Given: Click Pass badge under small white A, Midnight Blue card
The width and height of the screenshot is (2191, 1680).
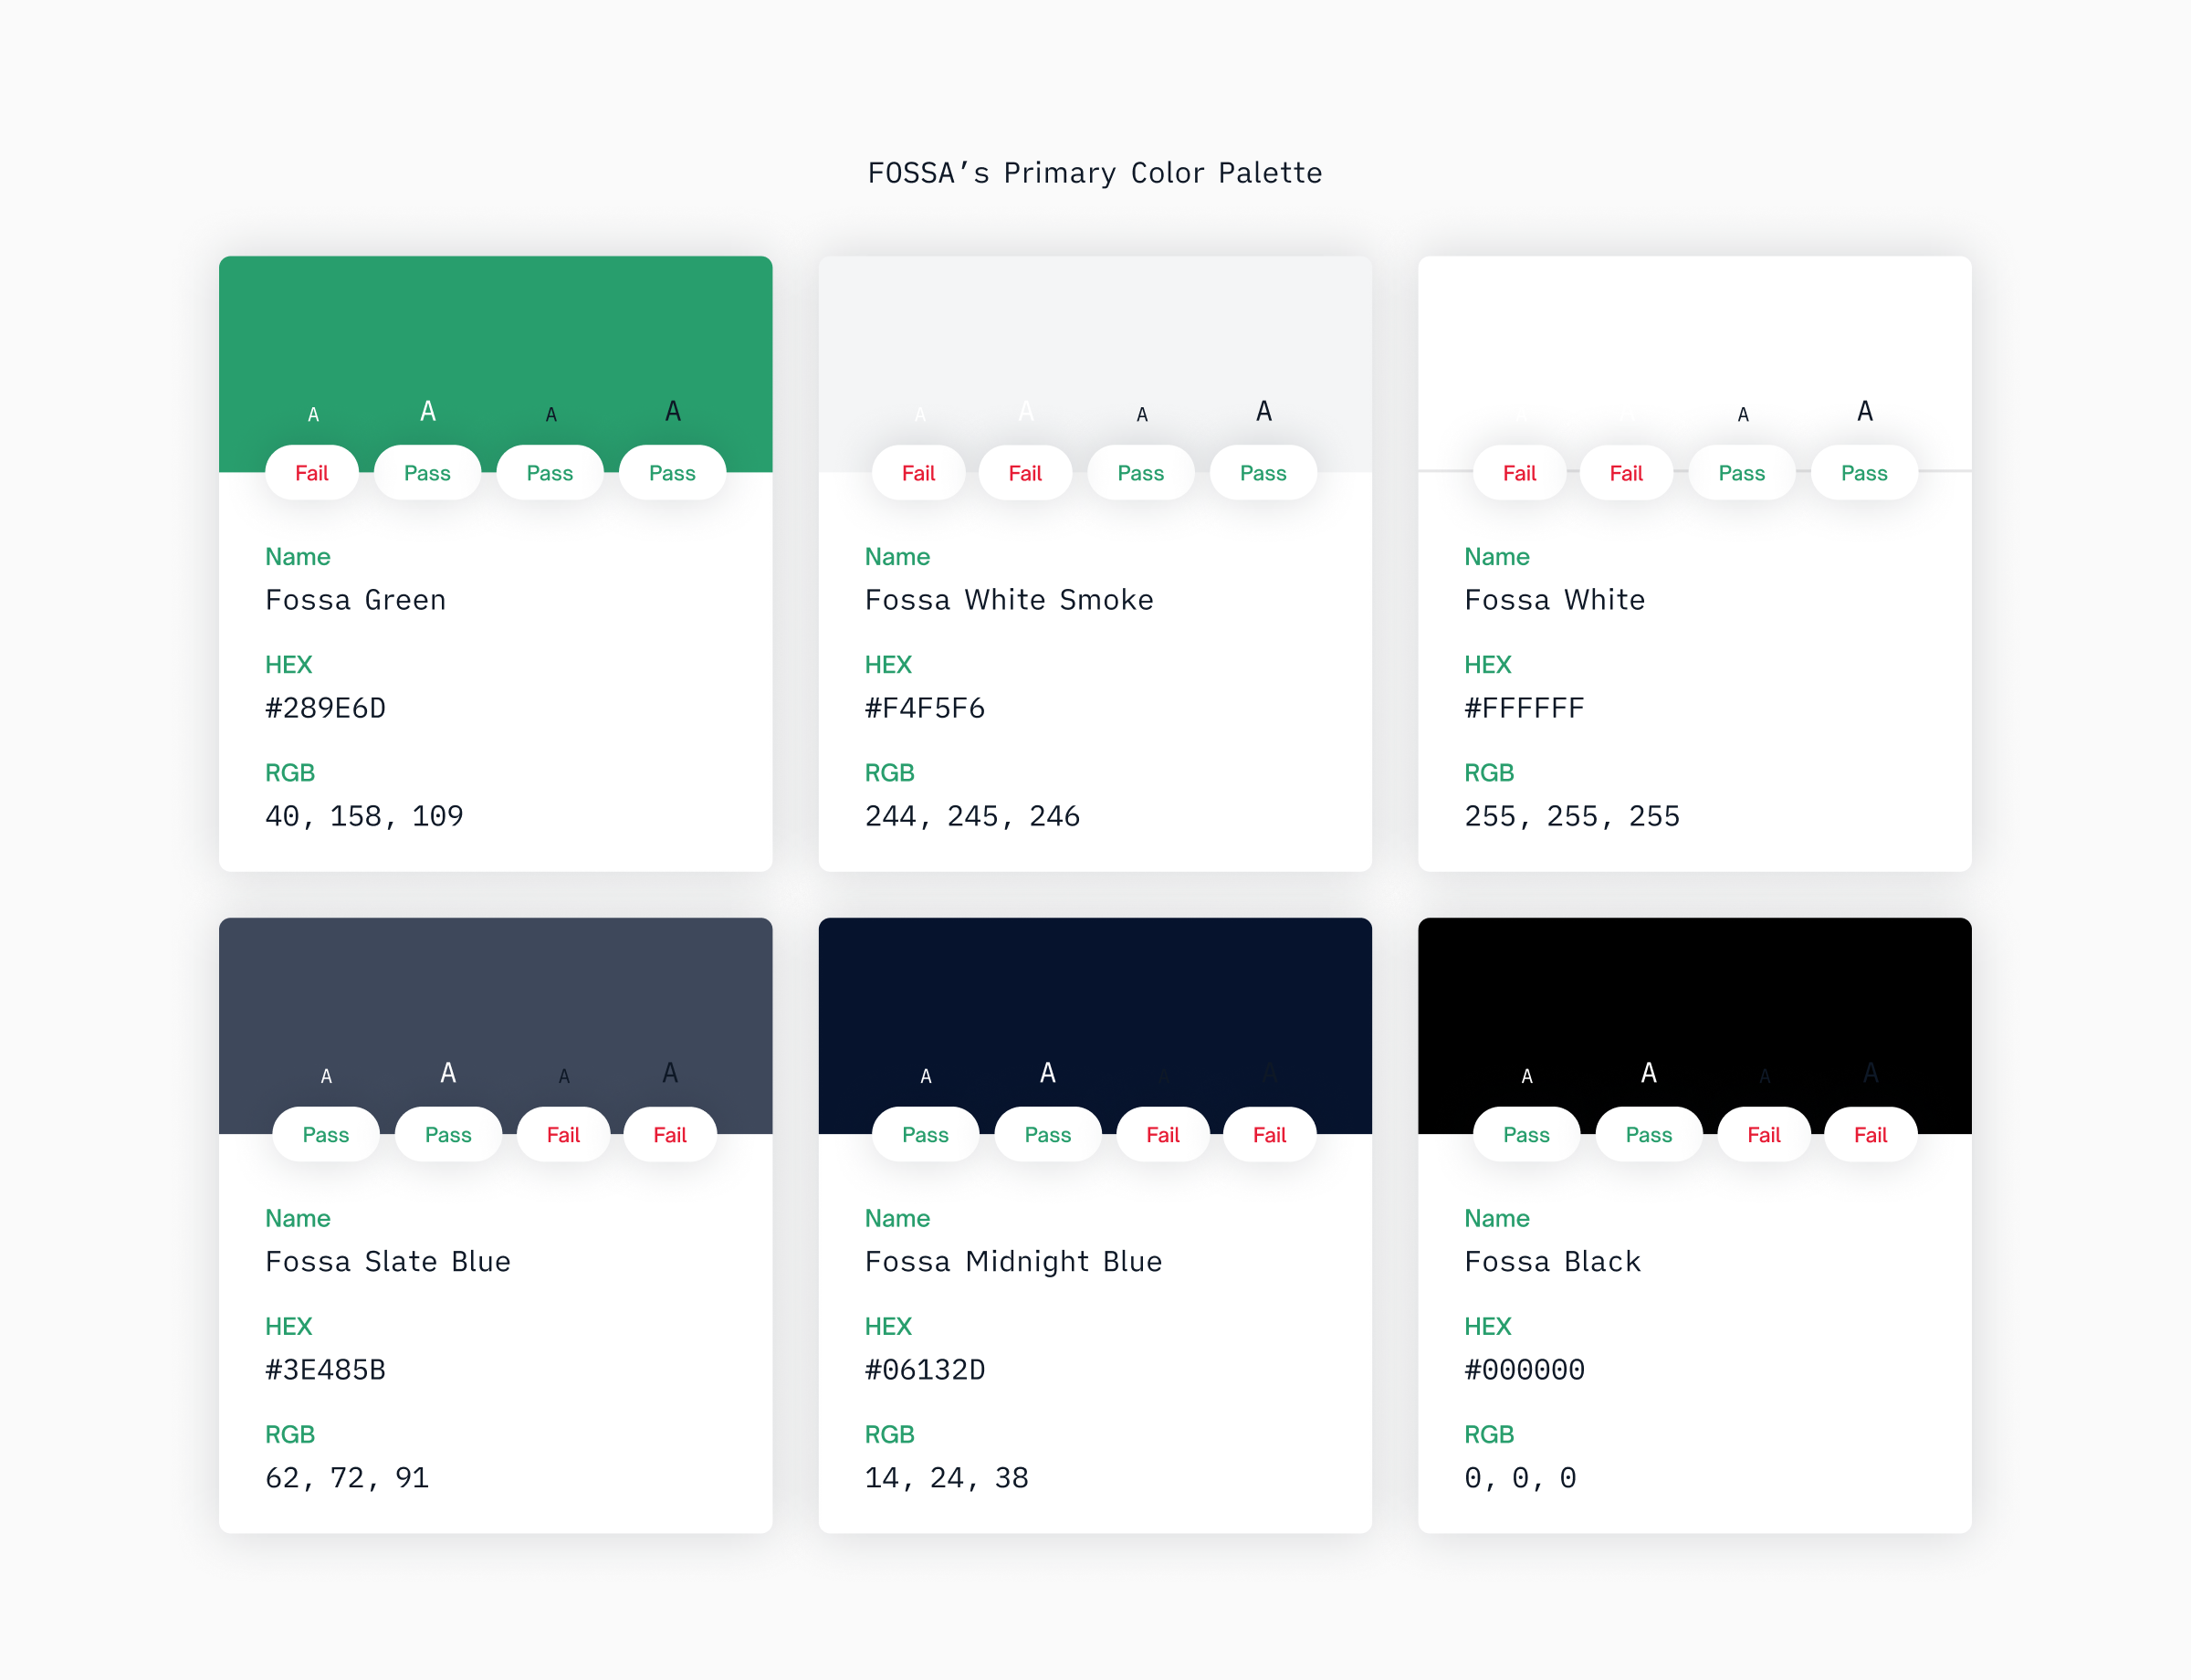Looking at the screenshot, I should [926, 1135].
